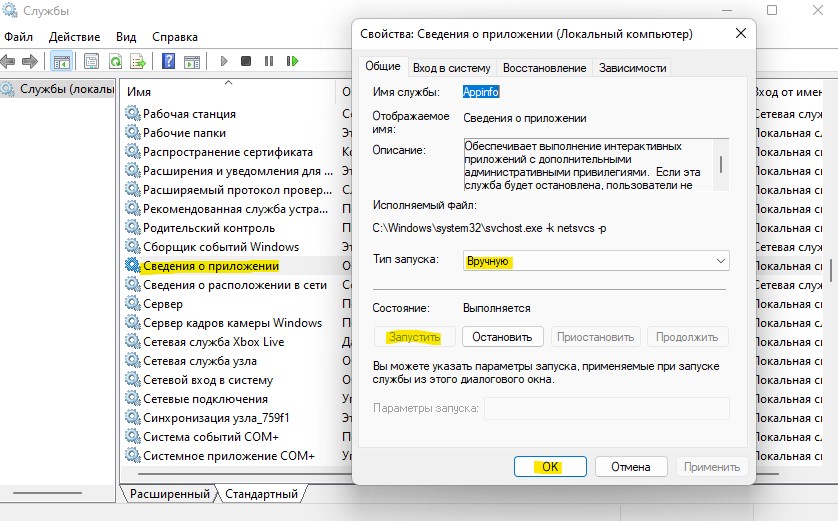
Task: Switch to the Общие tab
Action: (383, 66)
